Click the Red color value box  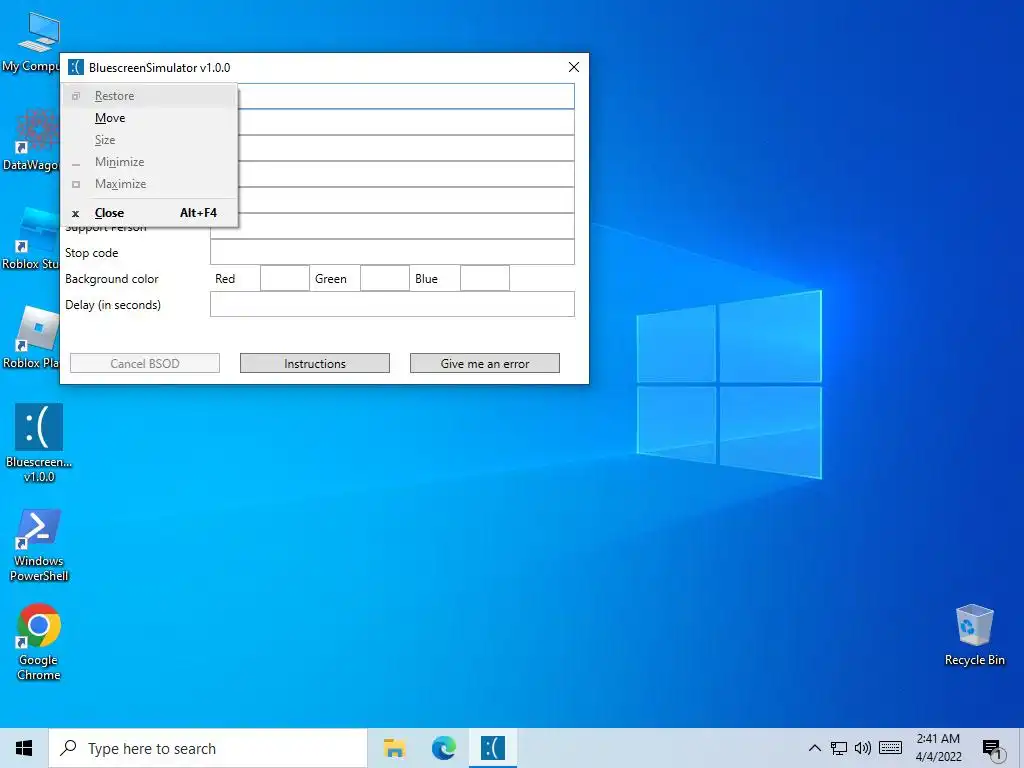click(x=285, y=278)
